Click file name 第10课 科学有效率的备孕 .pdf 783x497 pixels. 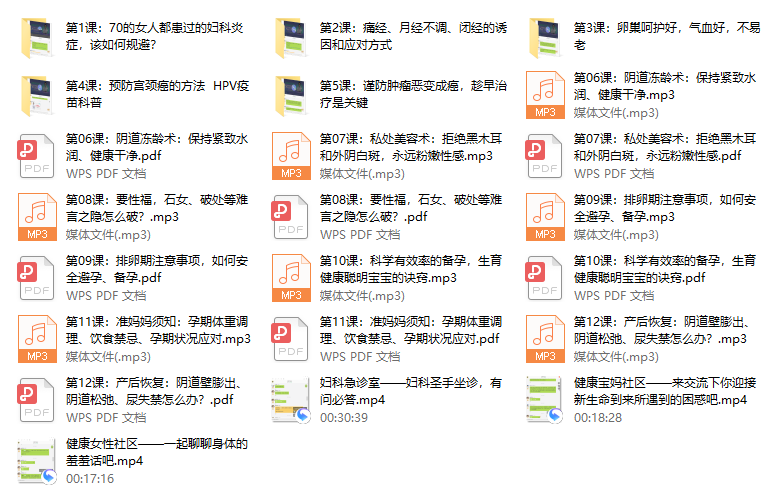tap(665, 269)
